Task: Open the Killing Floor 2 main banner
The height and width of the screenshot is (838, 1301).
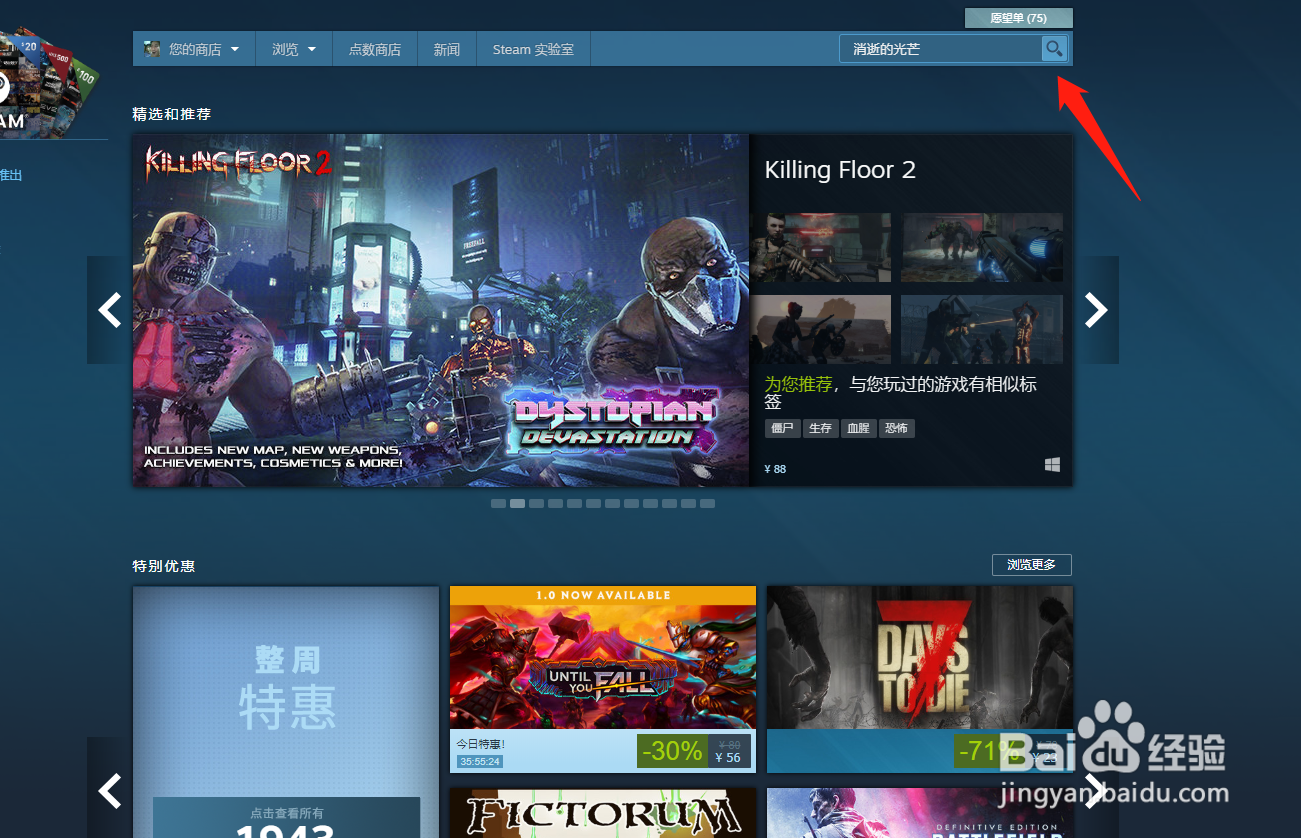Action: 441,310
